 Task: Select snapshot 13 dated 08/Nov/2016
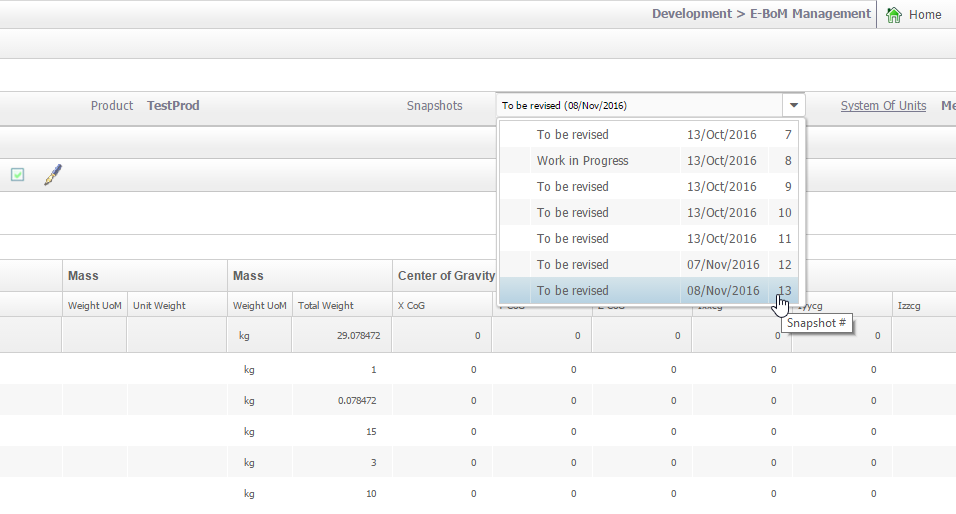click(x=650, y=291)
